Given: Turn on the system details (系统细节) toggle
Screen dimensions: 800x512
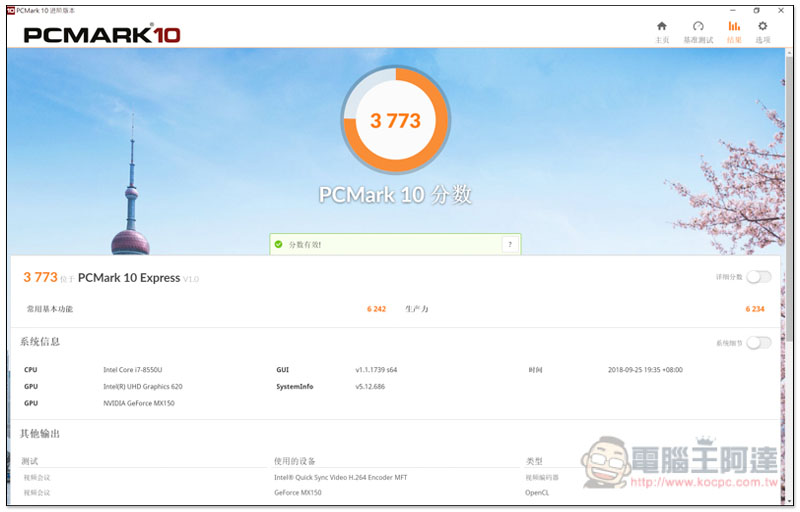Looking at the screenshot, I should coord(758,343).
